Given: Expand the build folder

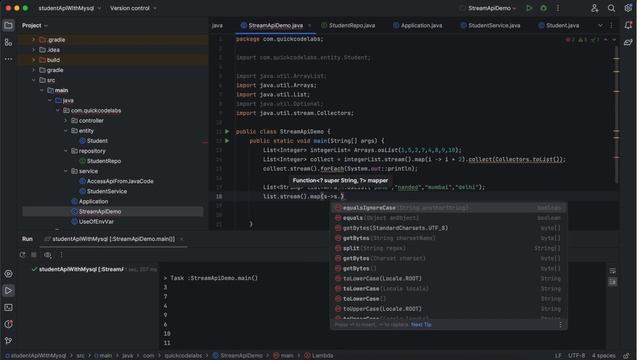Looking at the screenshot, I should (34, 60).
